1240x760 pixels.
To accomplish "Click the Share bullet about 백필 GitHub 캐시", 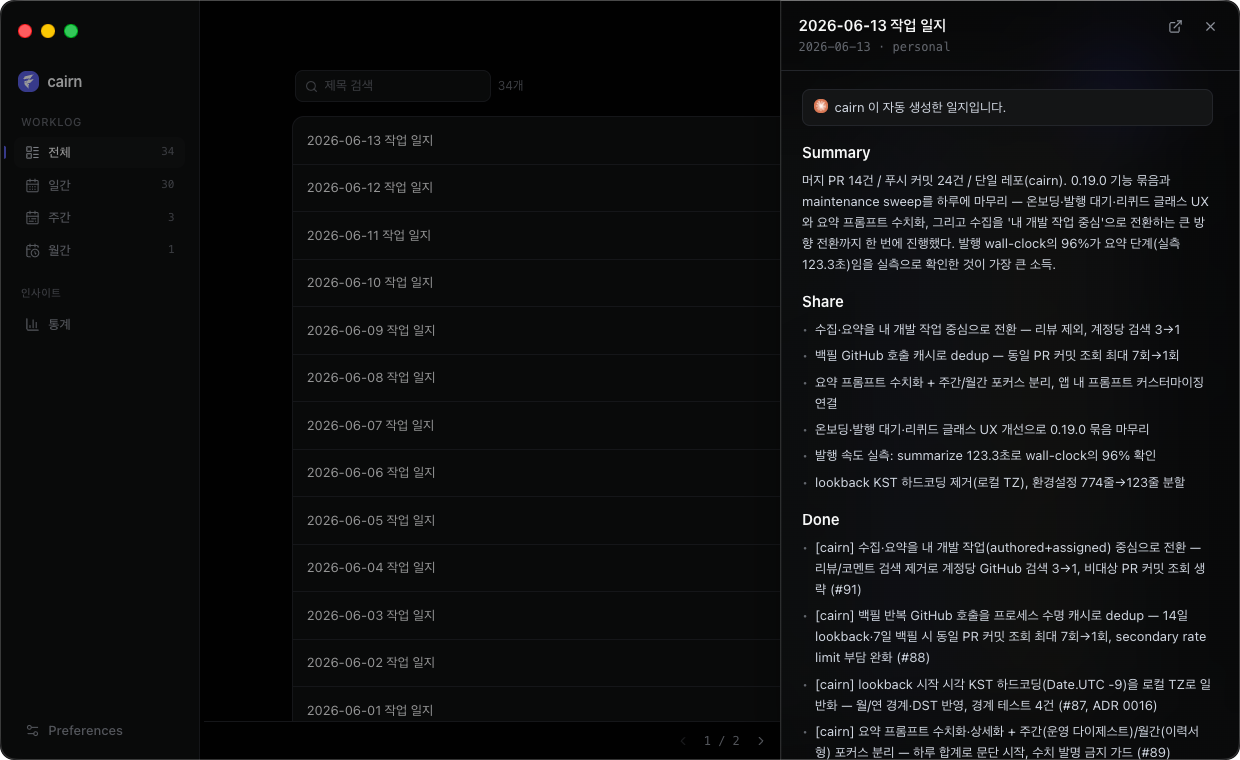I will [995, 355].
